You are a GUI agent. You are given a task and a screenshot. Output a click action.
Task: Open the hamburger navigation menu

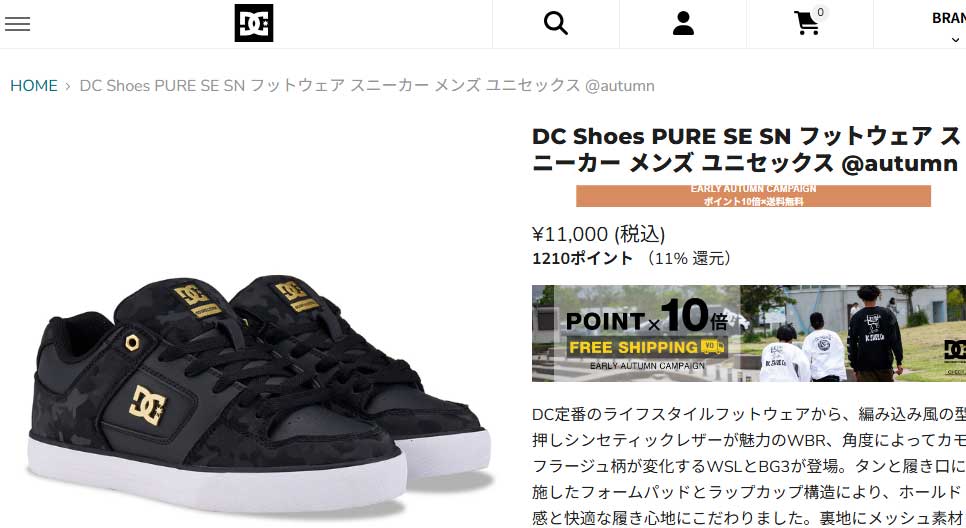pos(17,24)
